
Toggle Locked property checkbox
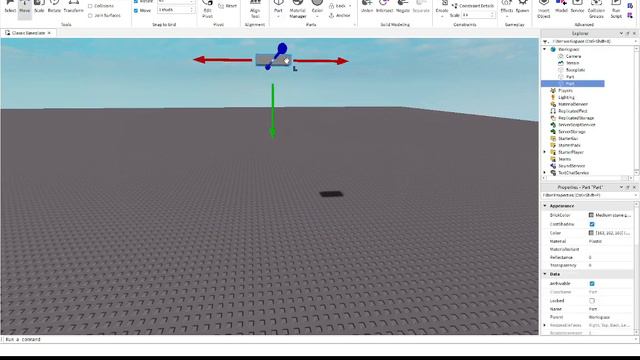592,301
